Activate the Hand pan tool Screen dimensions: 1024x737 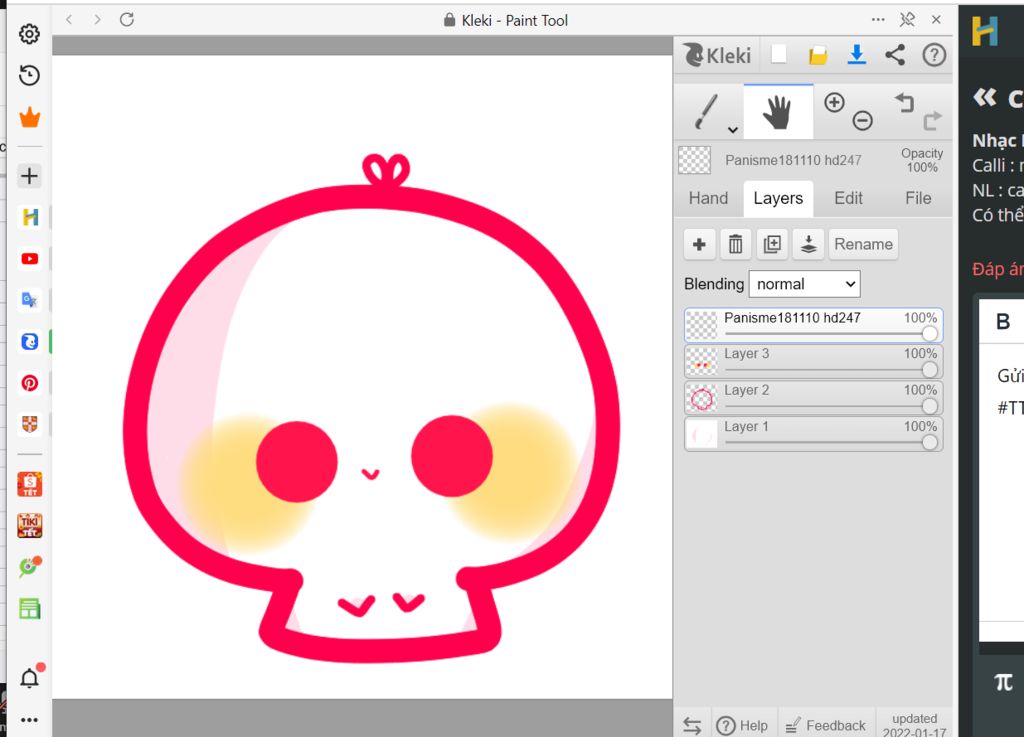777,112
